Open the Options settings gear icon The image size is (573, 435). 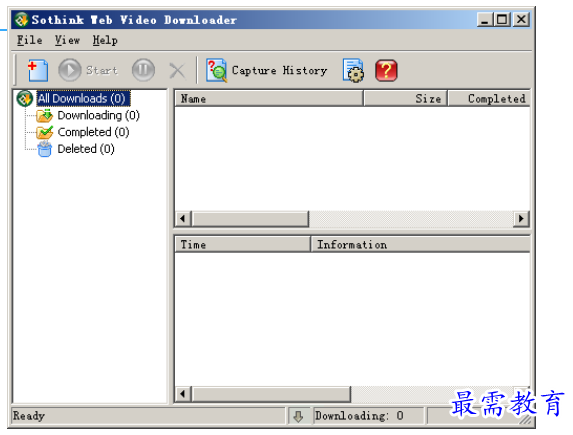(x=353, y=70)
